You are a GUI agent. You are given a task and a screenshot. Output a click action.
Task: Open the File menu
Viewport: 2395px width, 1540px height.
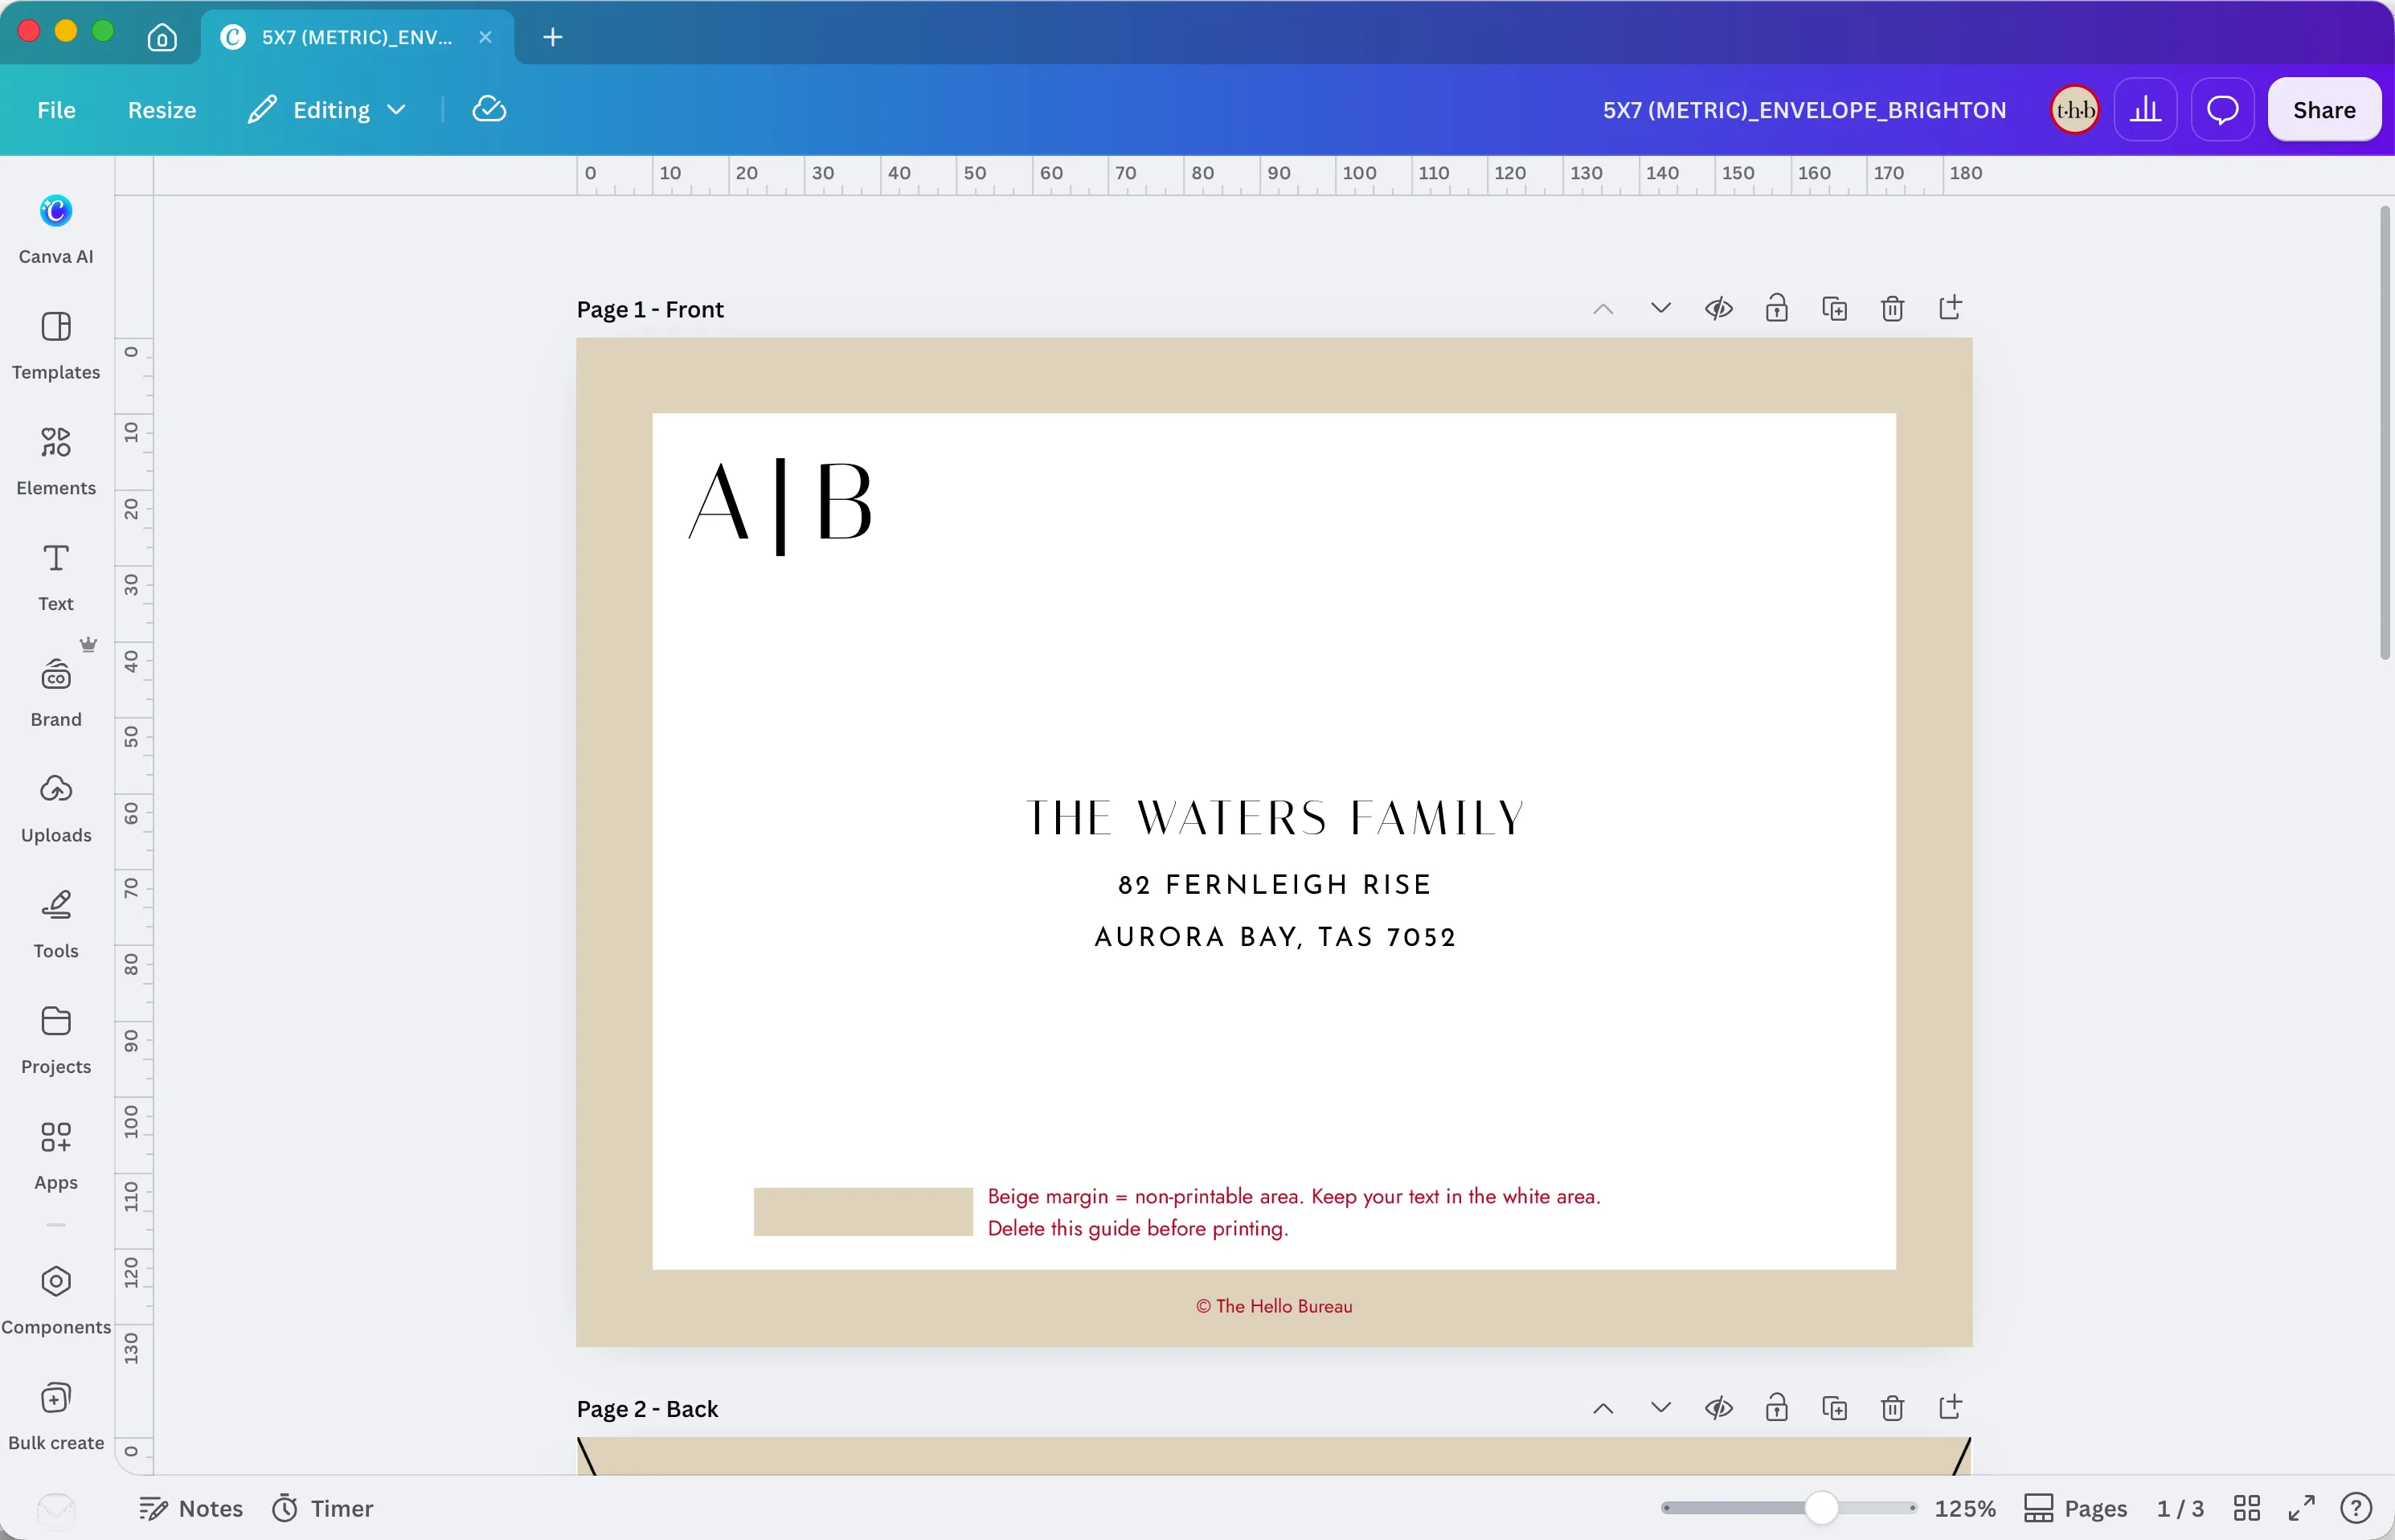pyautogui.click(x=56, y=109)
